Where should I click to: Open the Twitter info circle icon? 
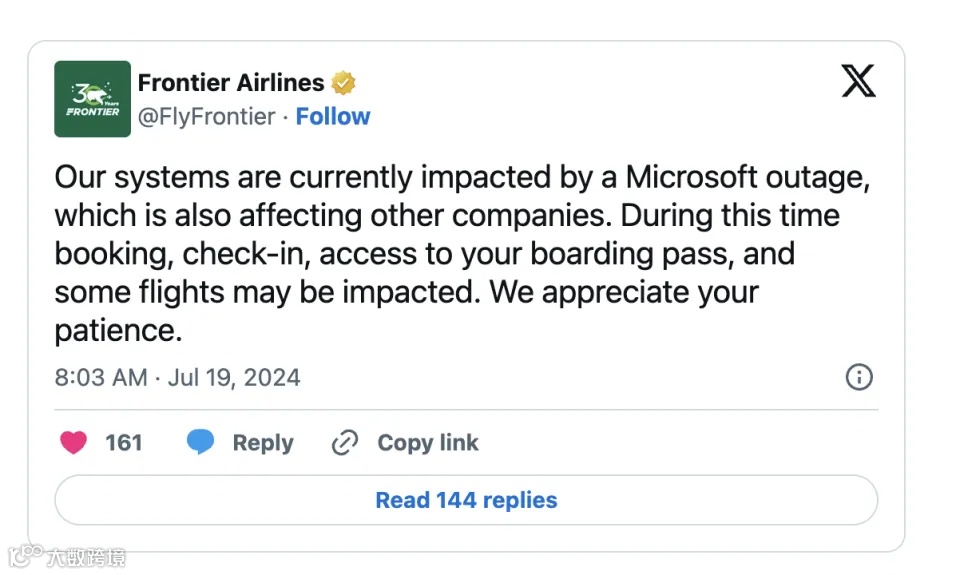coord(859,377)
